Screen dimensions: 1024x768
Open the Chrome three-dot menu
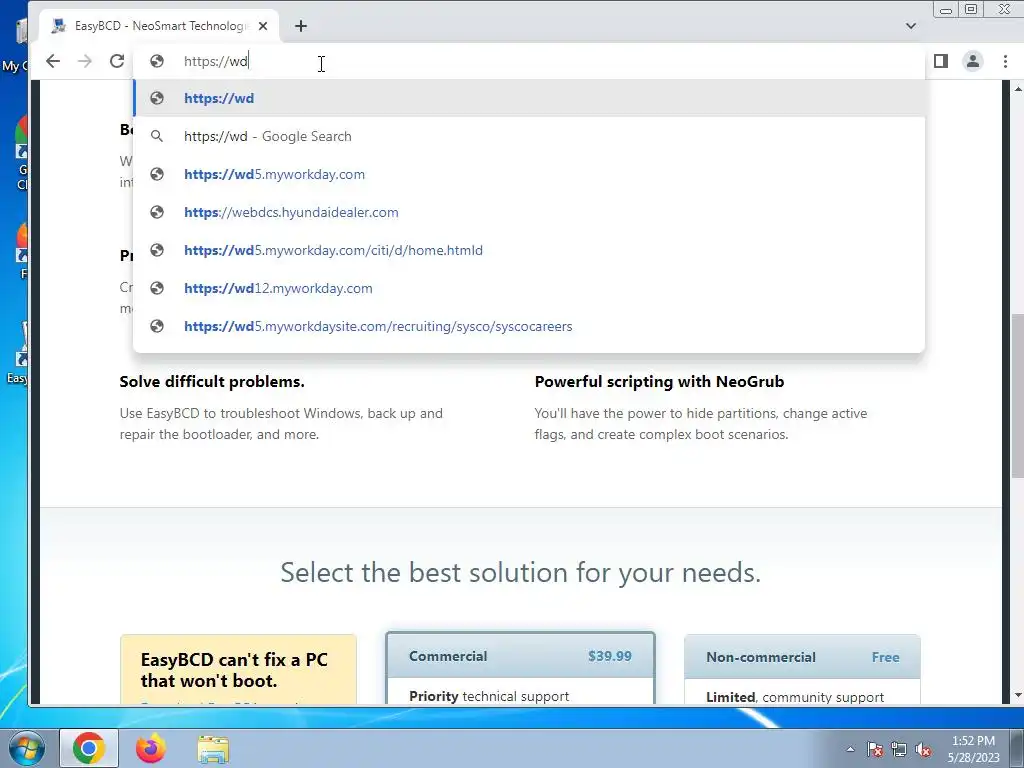tap(1005, 61)
